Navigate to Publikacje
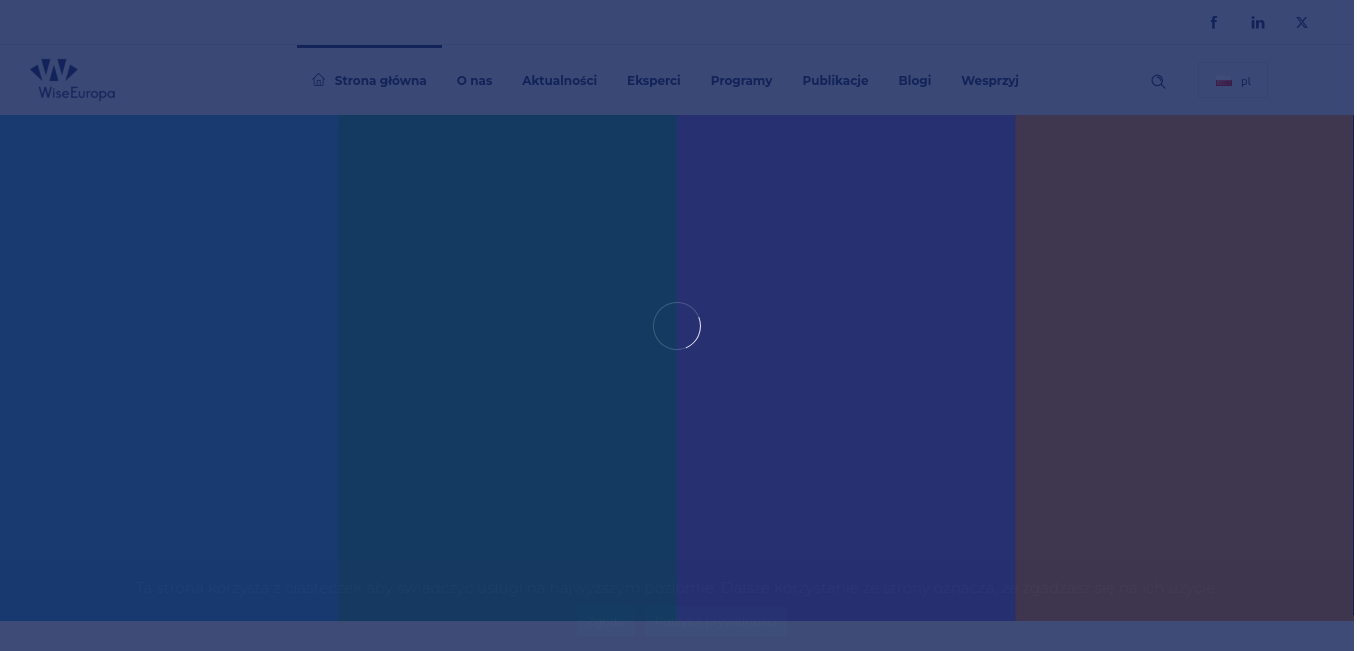 (x=835, y=80)
